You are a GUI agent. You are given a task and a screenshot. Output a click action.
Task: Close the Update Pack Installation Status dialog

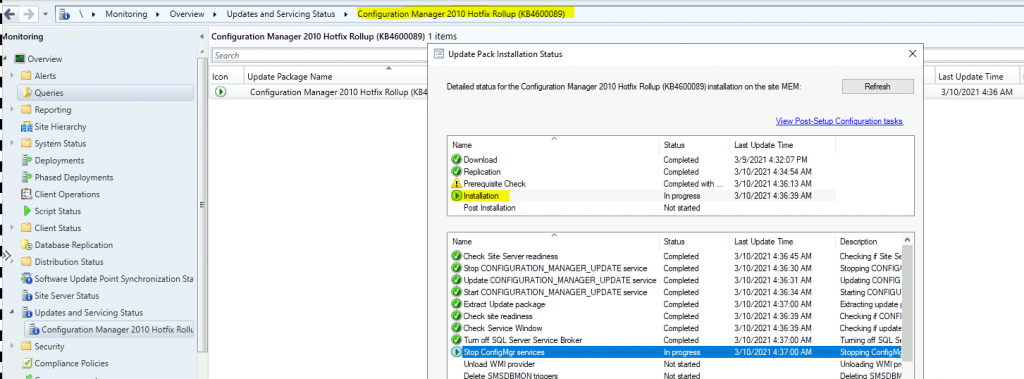[x=911, y=54]
